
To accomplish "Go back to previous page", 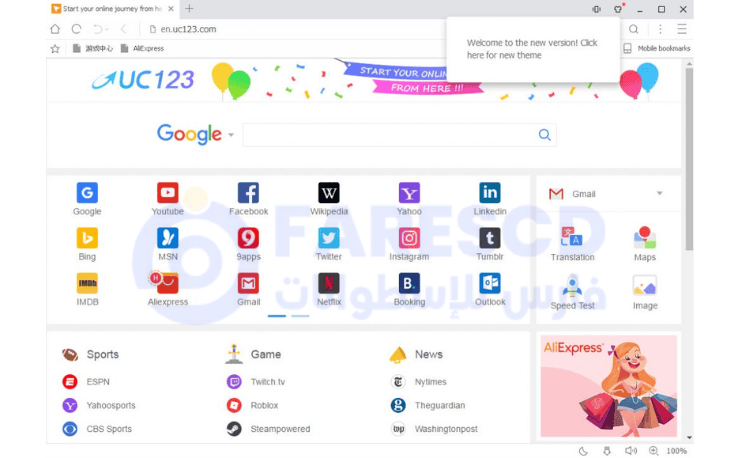I will point(123,29).
